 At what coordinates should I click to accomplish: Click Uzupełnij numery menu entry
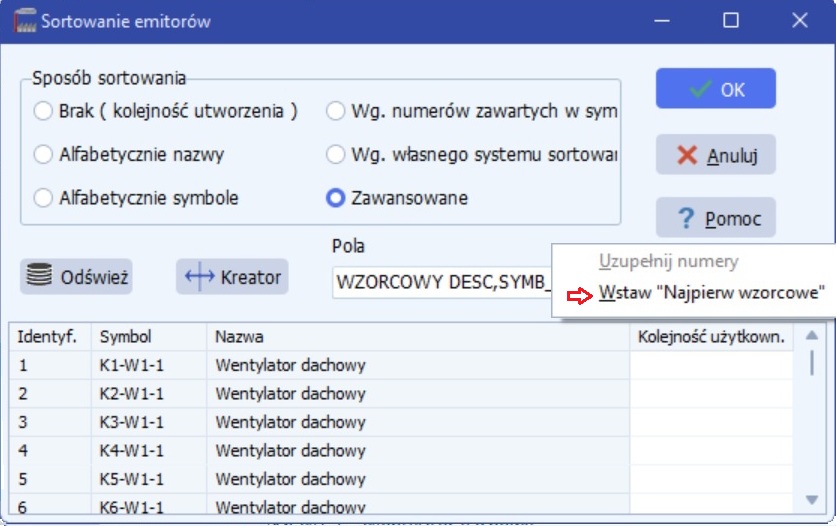click(x=668, y=261)
